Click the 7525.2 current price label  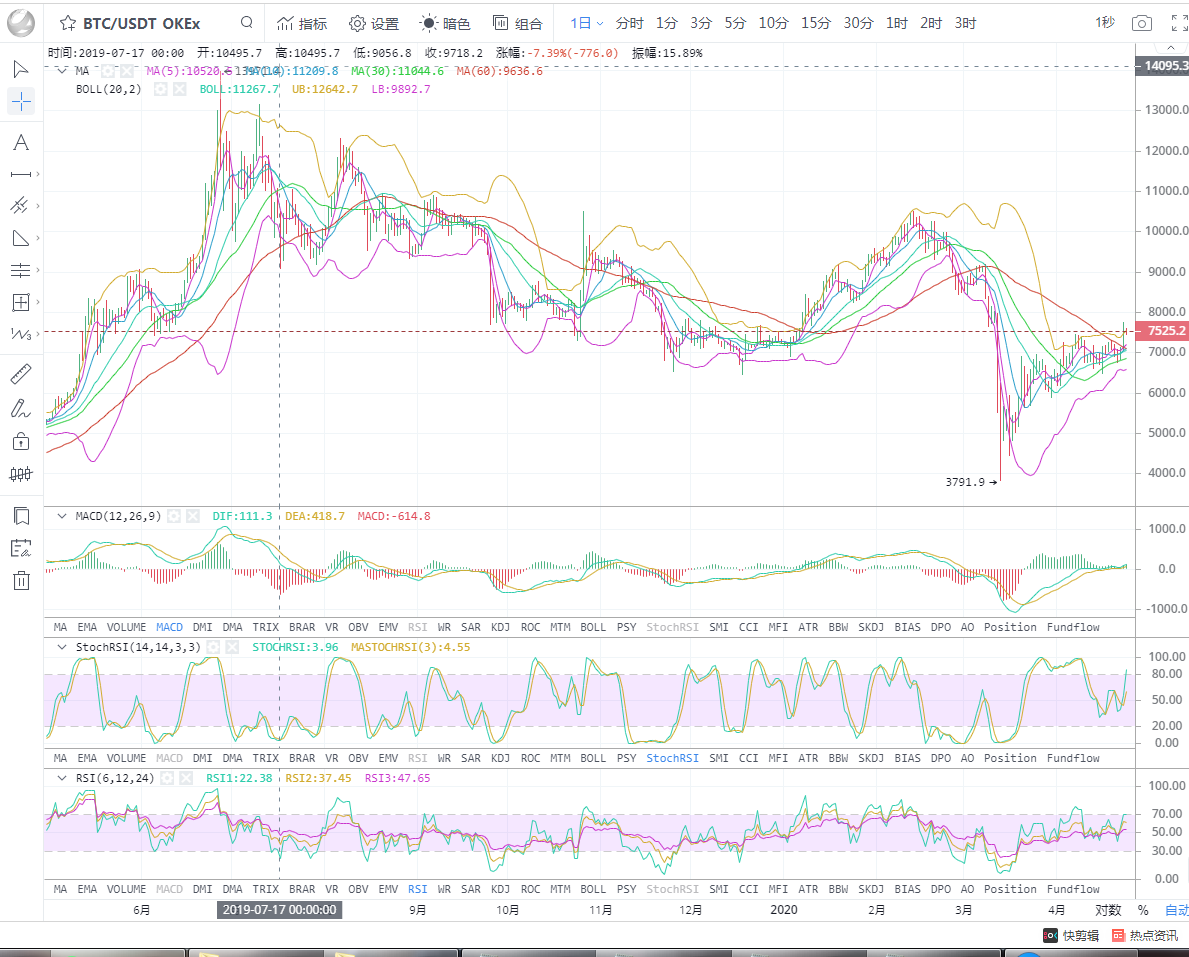coord(1166,331)
